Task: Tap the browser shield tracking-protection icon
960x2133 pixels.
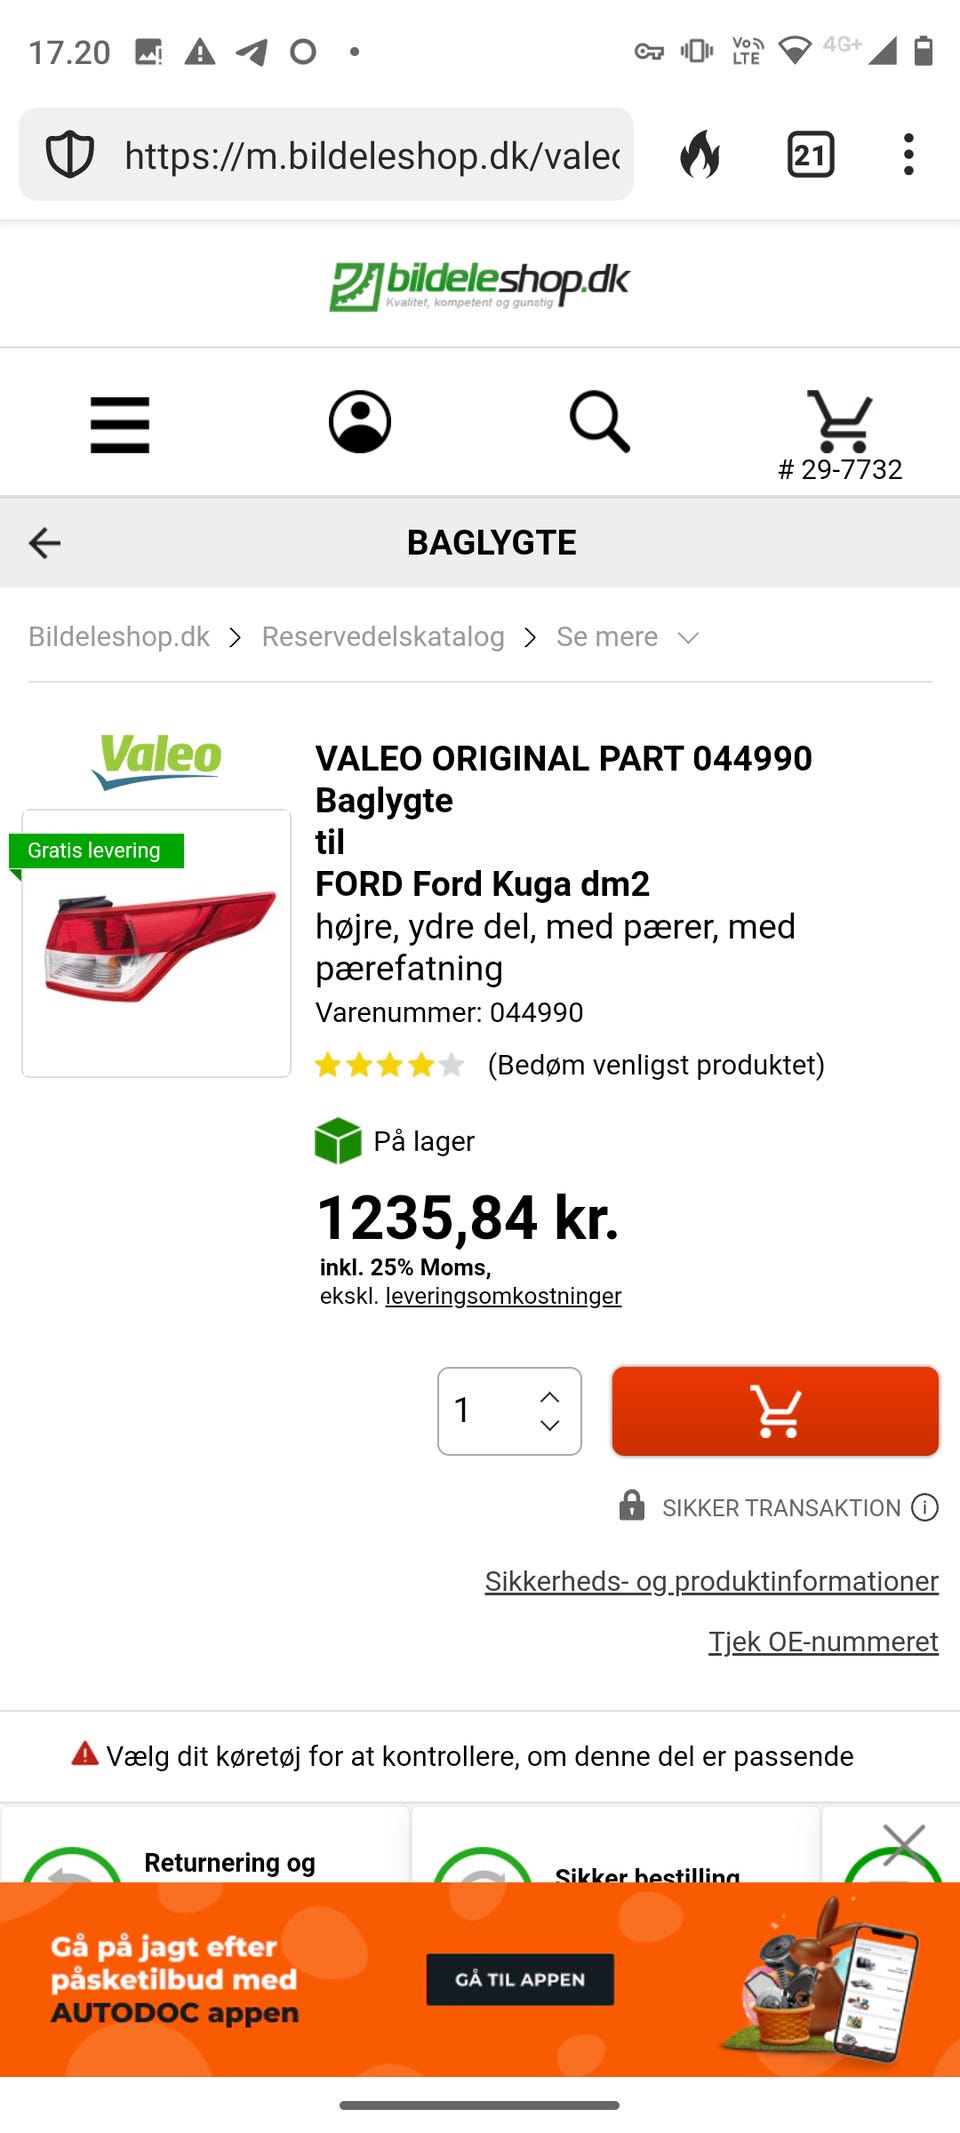Action: coord(70,155)
